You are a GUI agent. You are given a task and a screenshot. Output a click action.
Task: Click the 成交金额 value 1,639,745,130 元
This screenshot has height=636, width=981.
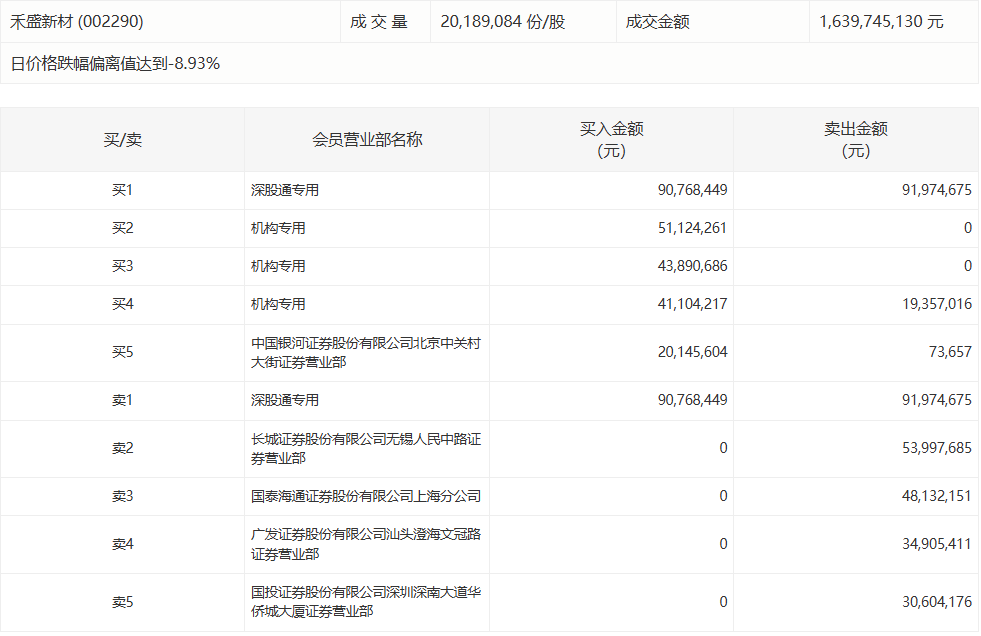click(880, 21)
